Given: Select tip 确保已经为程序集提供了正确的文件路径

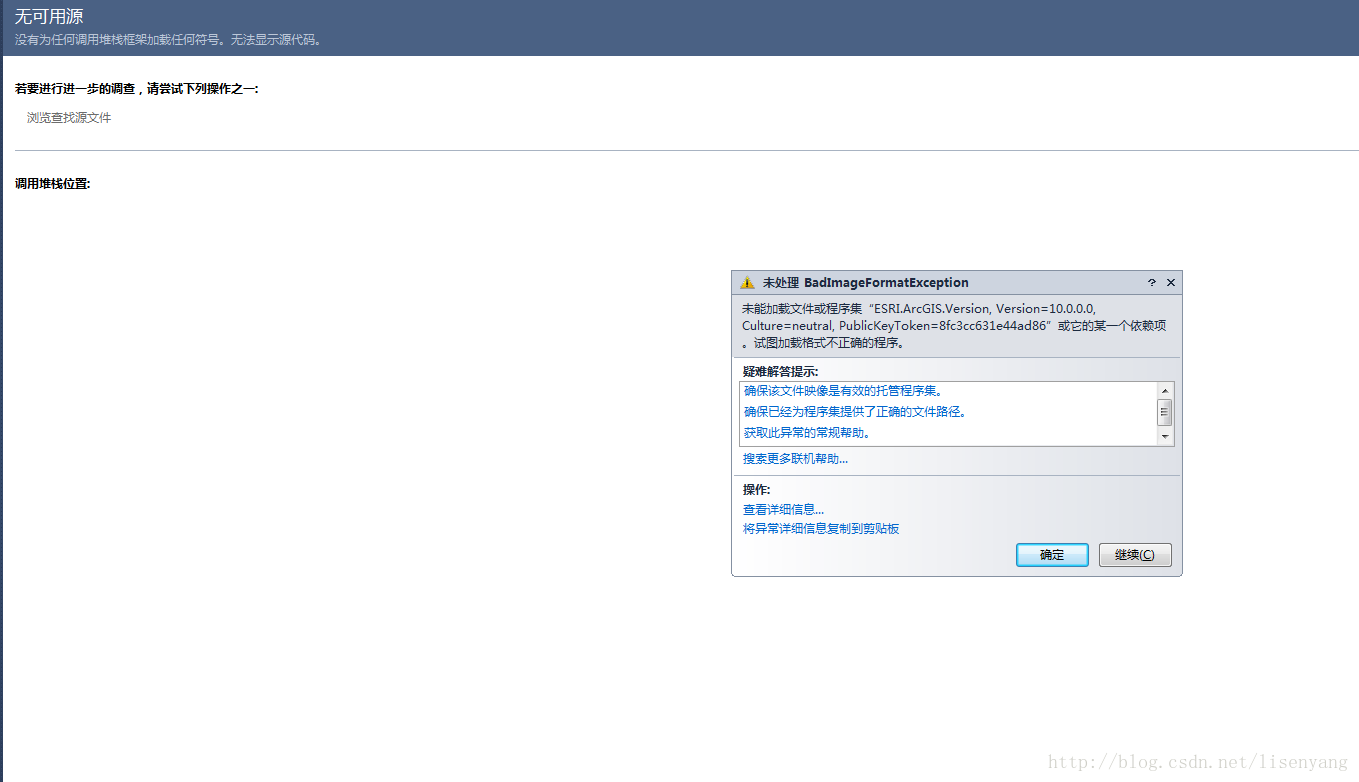Looking at the screenshot, I should coord(855,412).
